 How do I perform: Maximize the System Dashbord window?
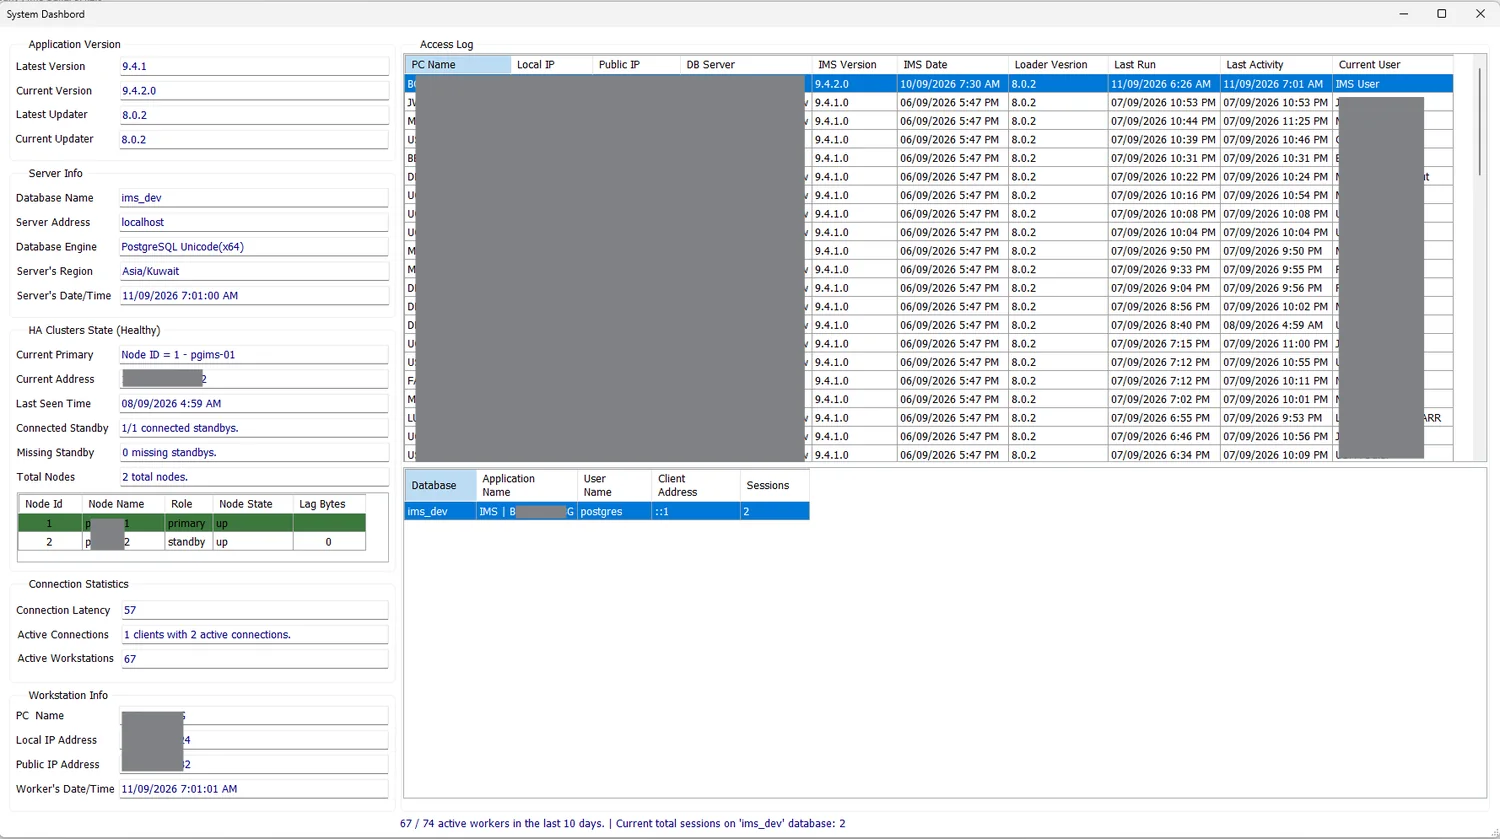coord(1442,14)
